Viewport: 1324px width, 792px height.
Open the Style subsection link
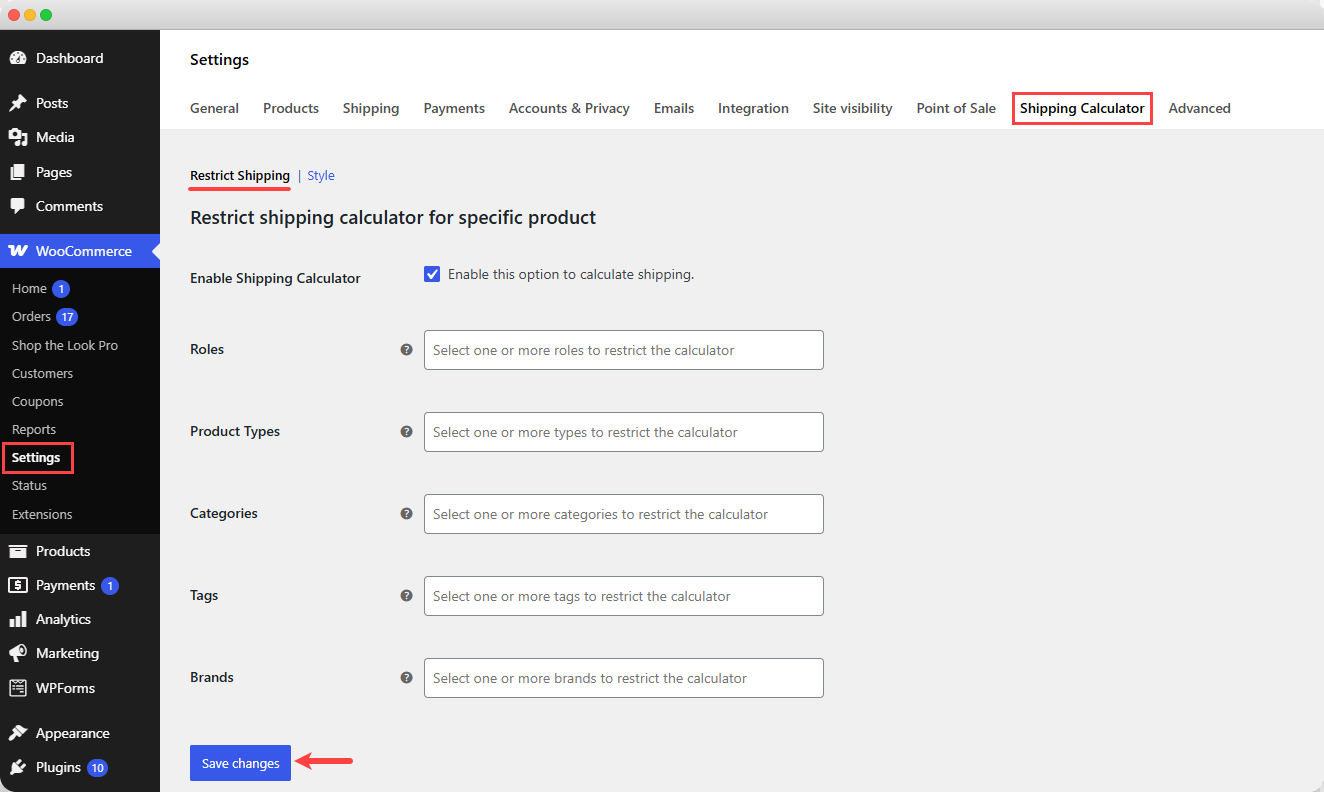click(x=321, y=175)
